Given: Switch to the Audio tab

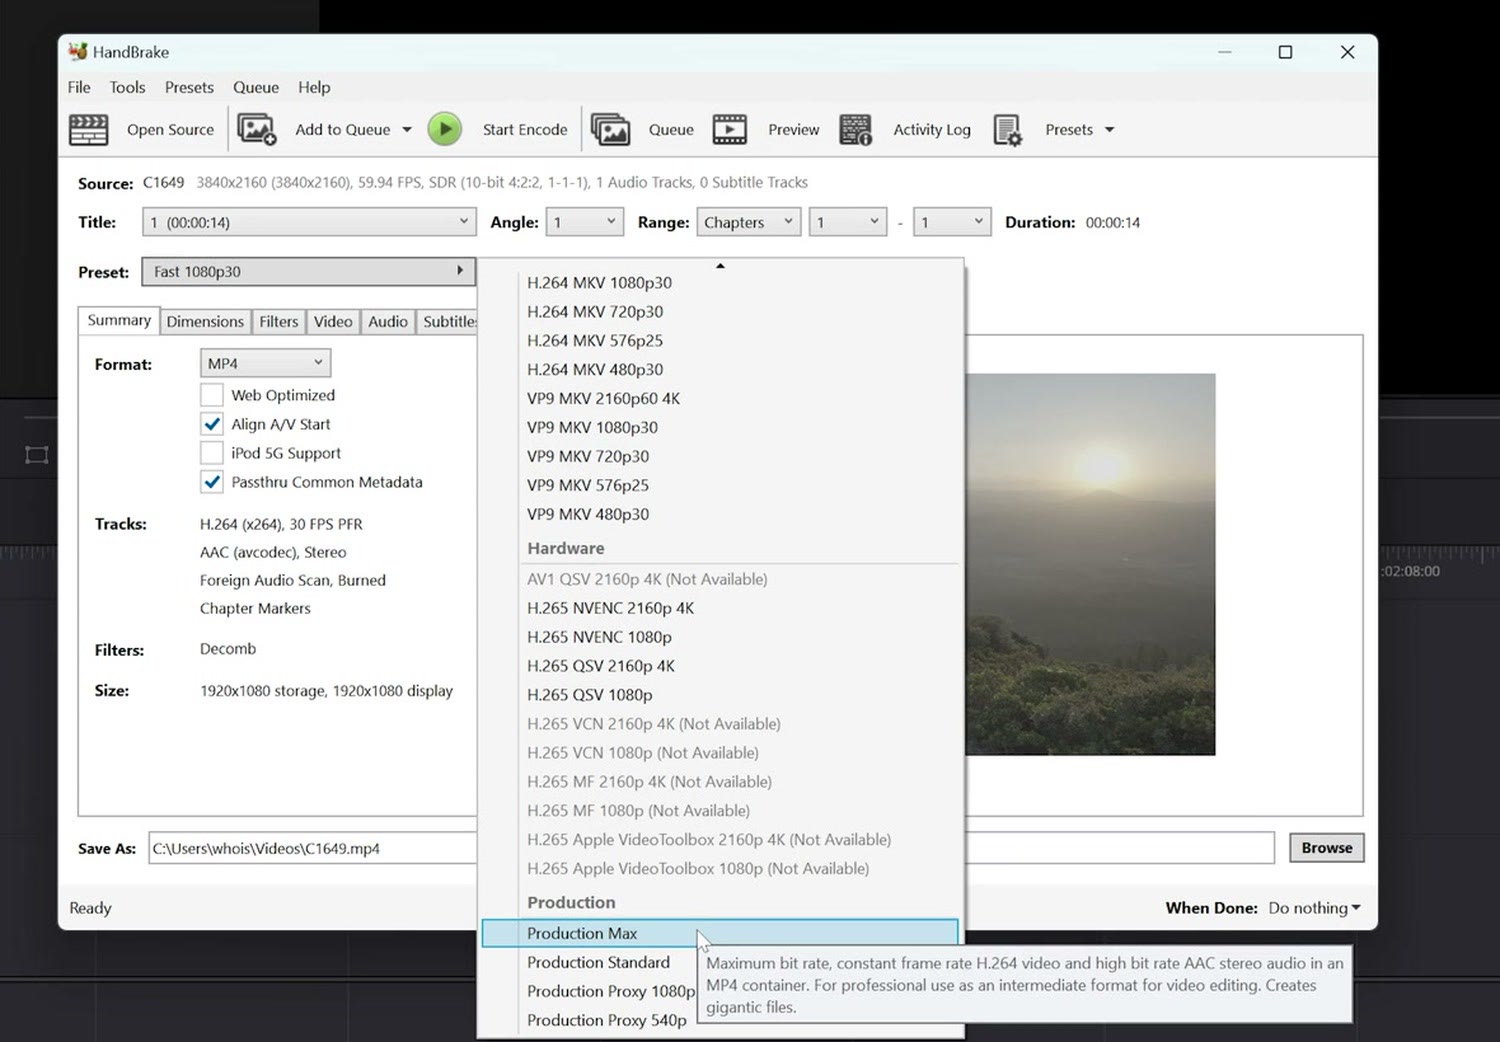Looking at the screenshot, I should click(x=388, y=321).
